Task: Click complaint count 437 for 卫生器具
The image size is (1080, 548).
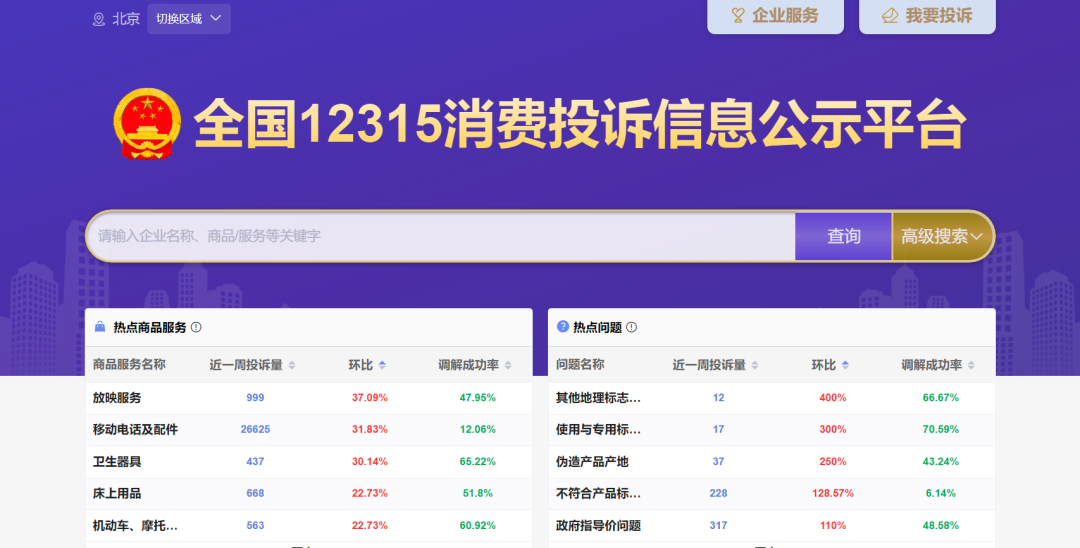Action: pos(255,462)
